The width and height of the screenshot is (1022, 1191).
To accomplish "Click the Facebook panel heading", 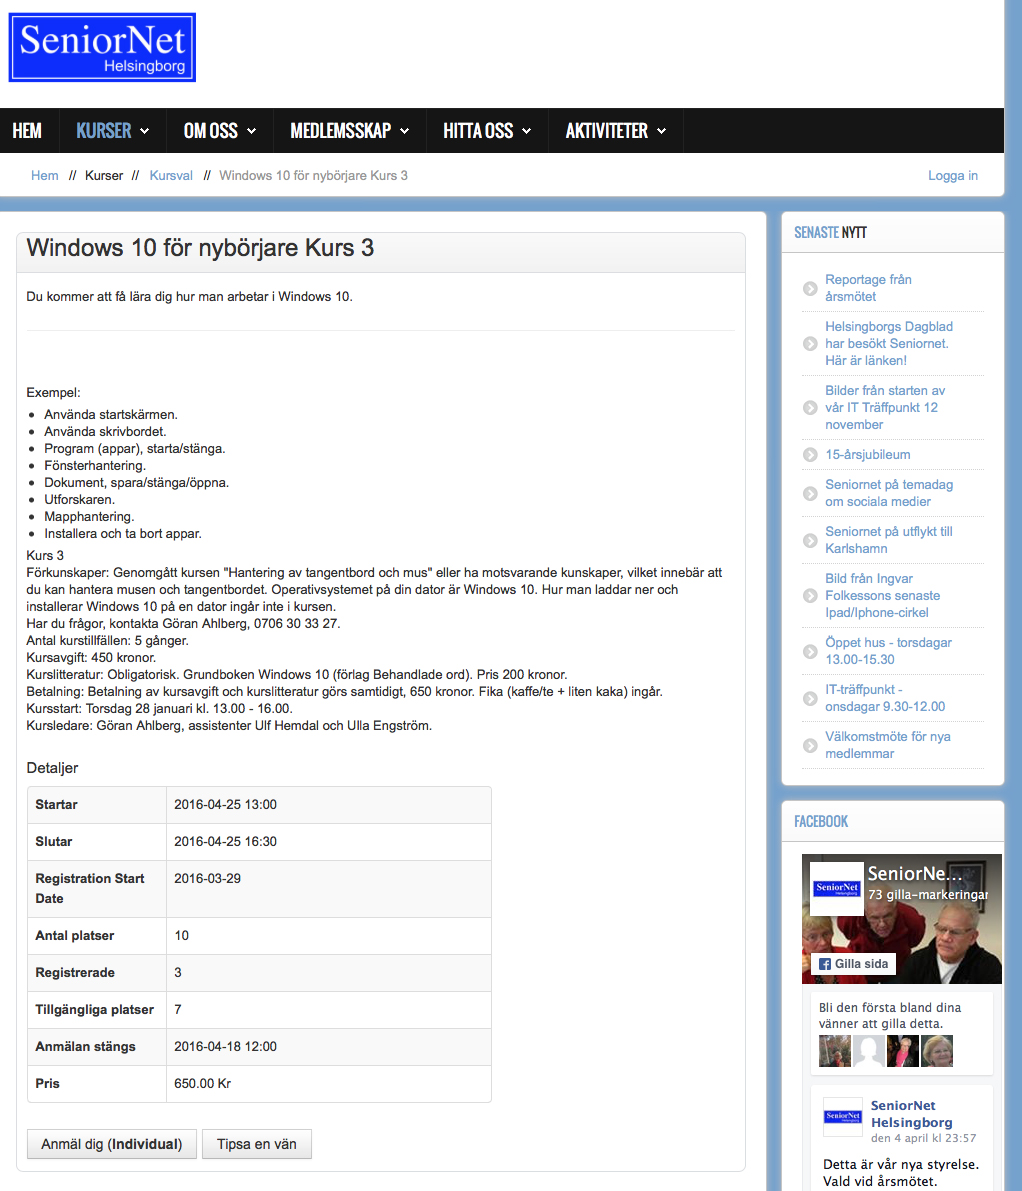I will pyautogui.click(x=821, y=821).
